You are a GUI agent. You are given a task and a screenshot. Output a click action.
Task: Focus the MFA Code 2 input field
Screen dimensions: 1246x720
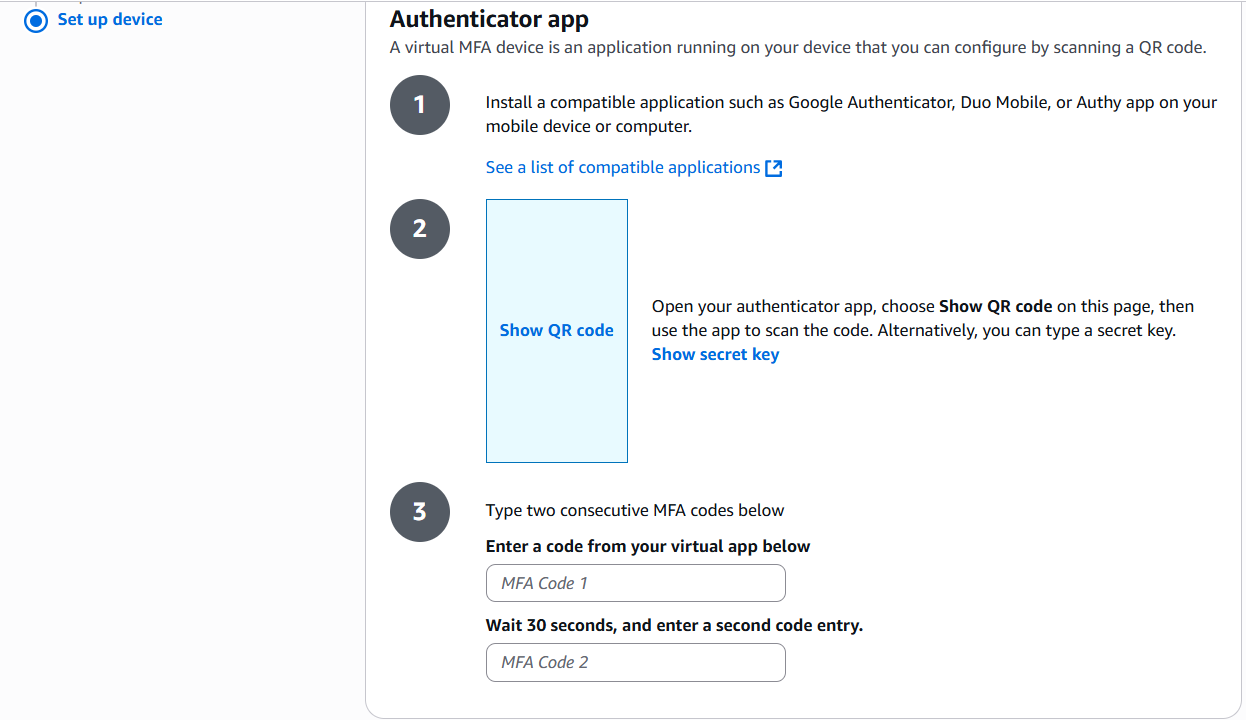(635, 662)
